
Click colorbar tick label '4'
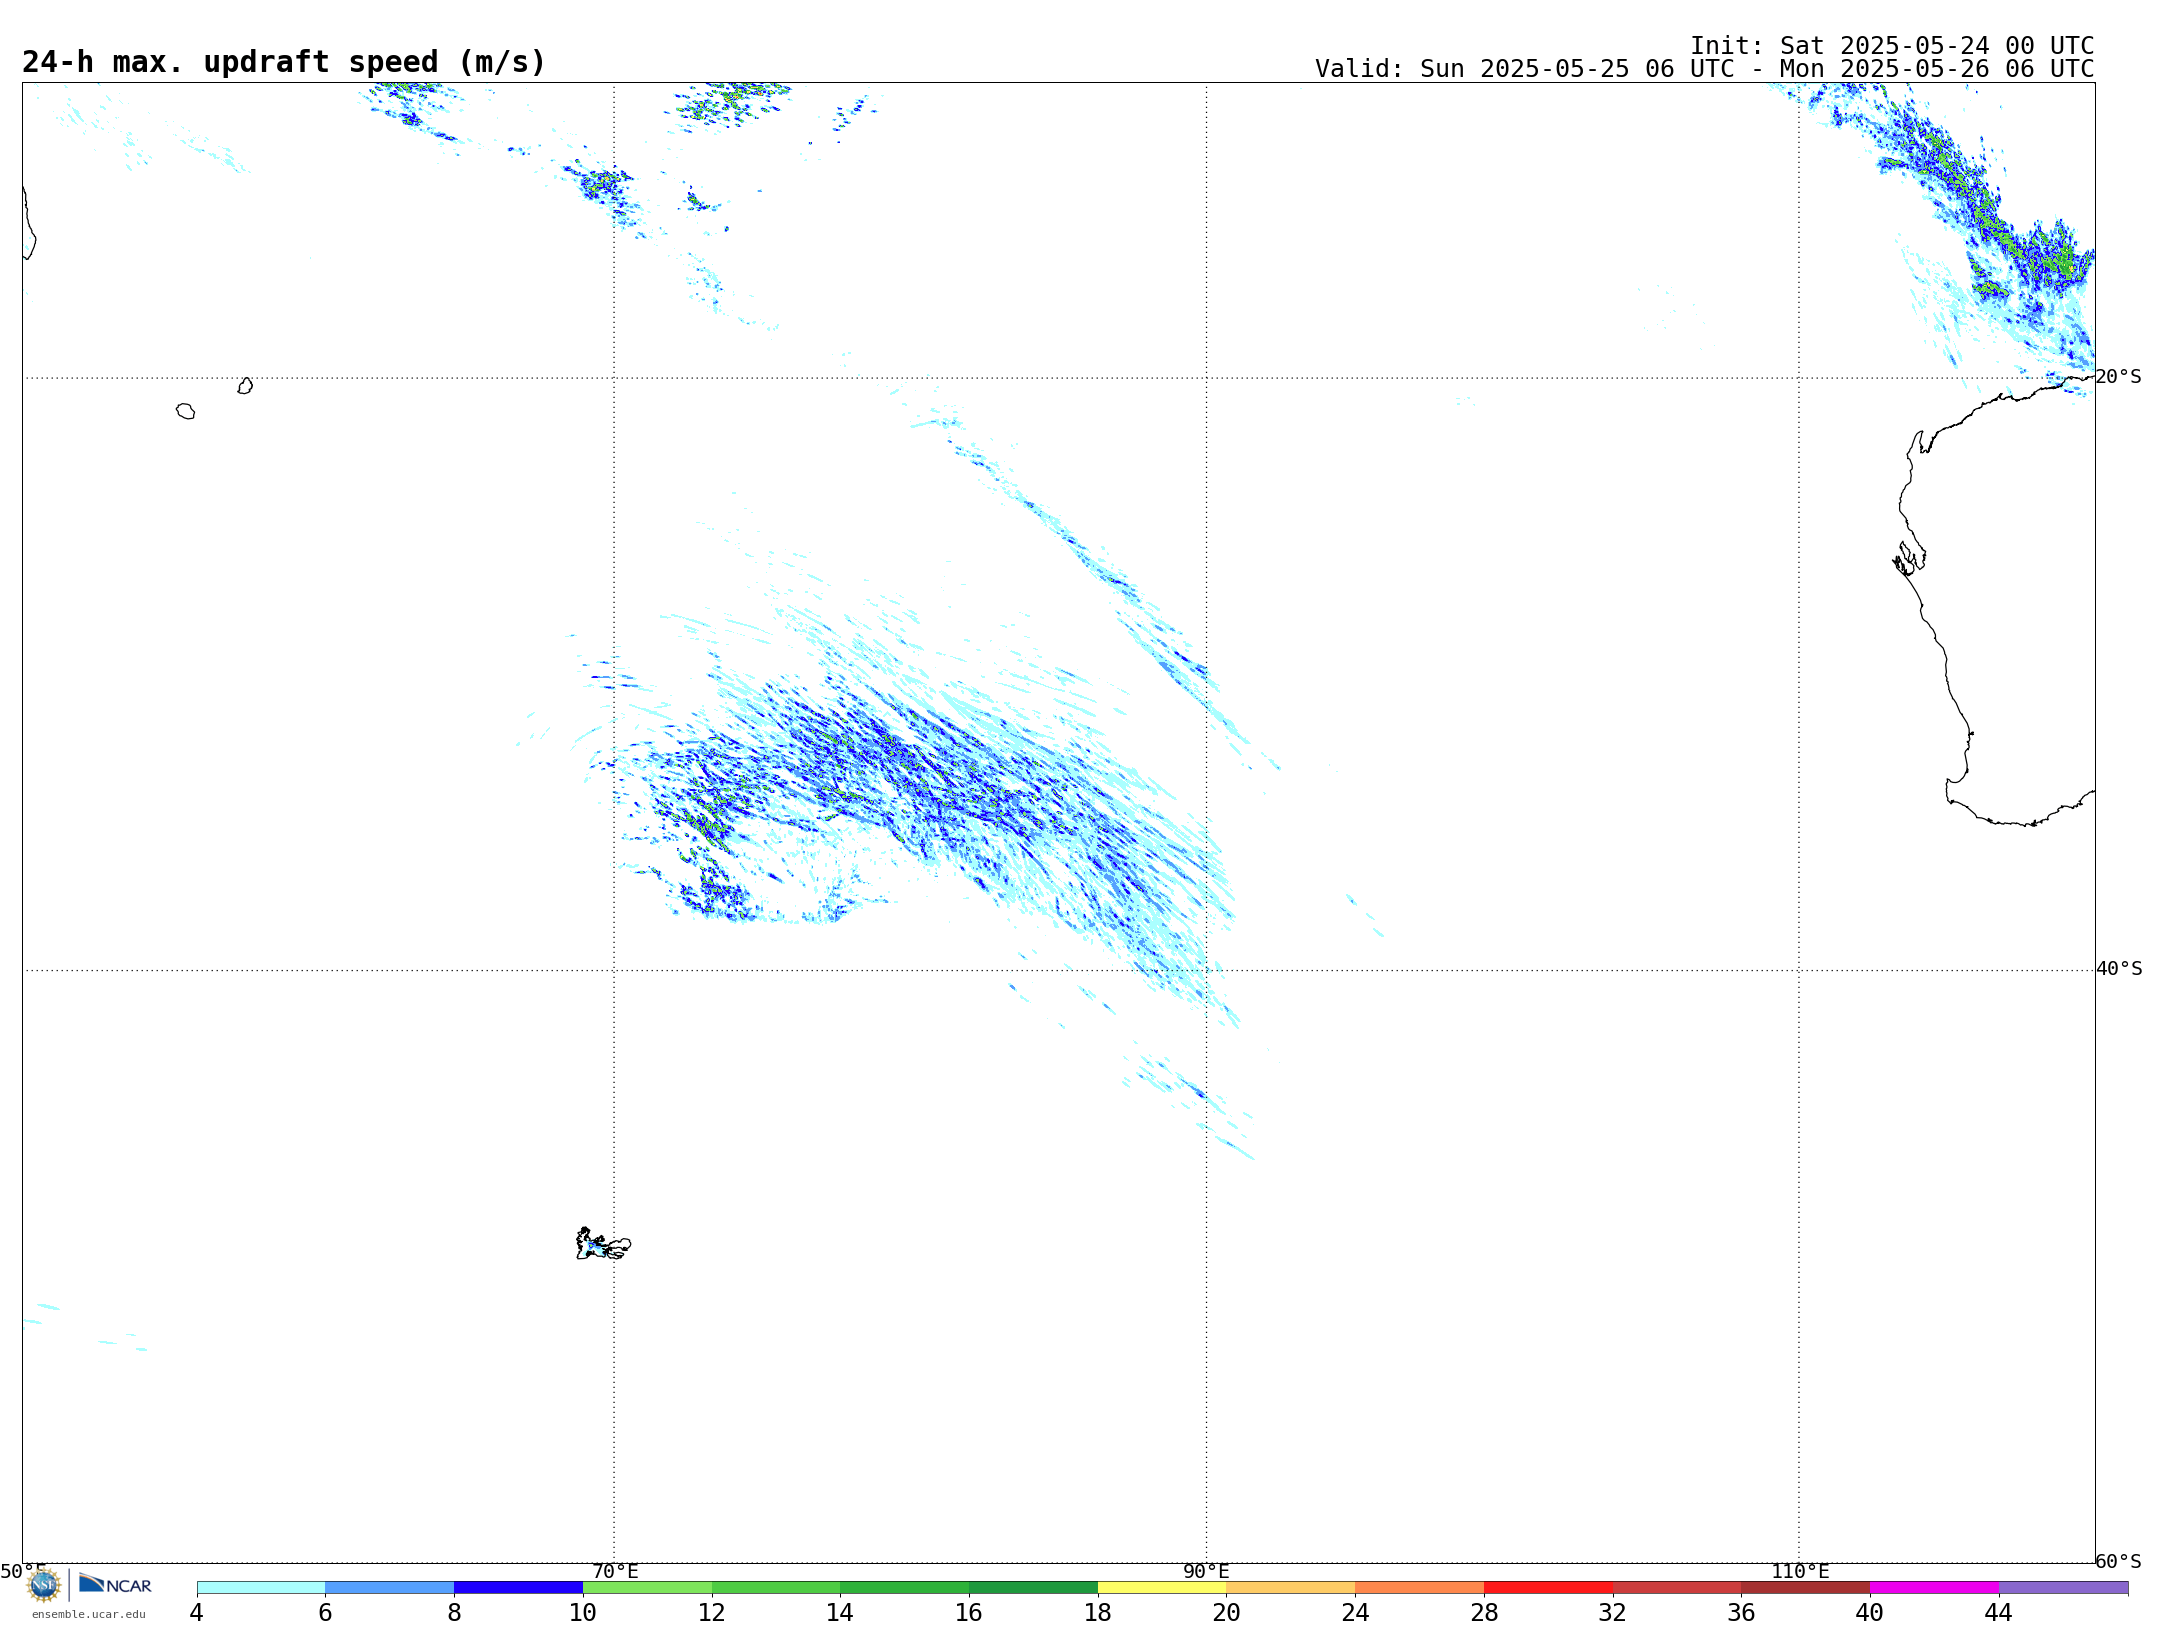(197, 1612)
